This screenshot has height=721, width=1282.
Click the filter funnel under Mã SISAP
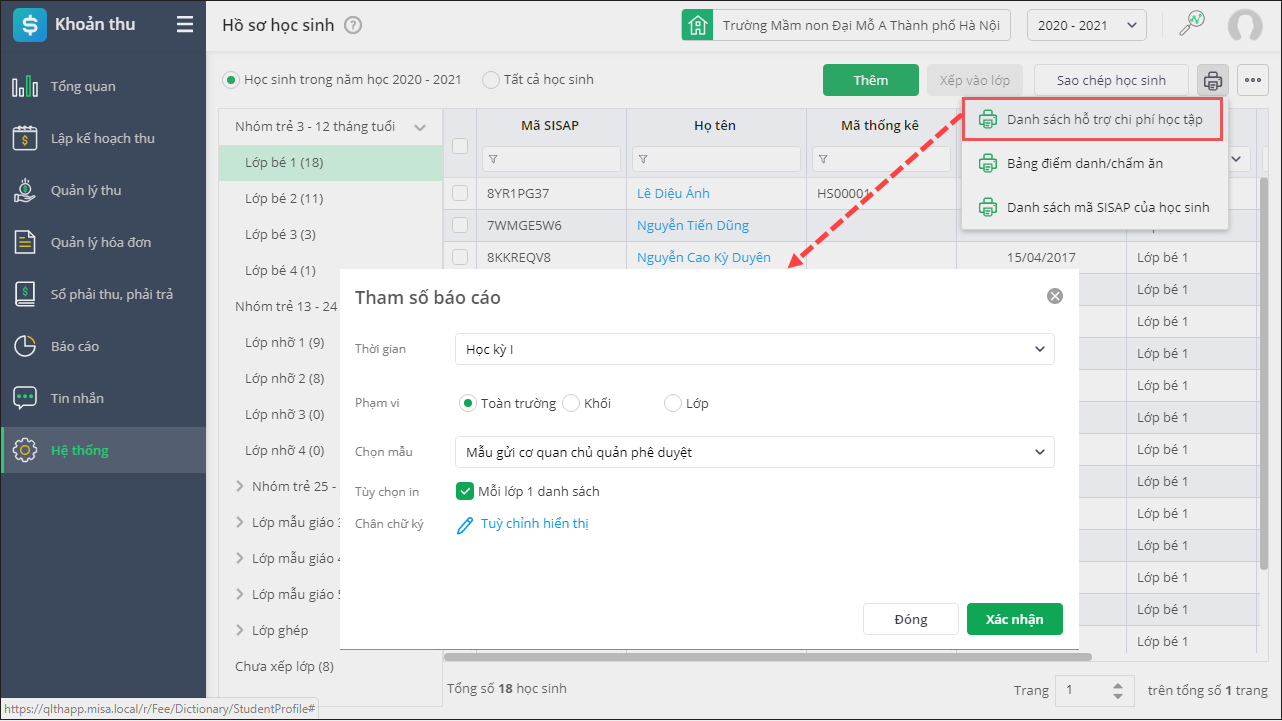pyautogui.click(x=493, y=159)
